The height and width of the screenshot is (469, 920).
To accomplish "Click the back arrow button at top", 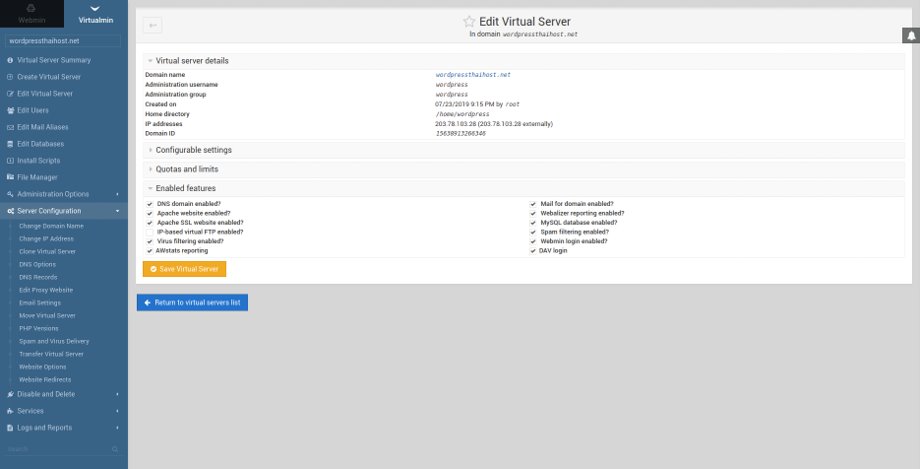I will click(x=152, y=25).
